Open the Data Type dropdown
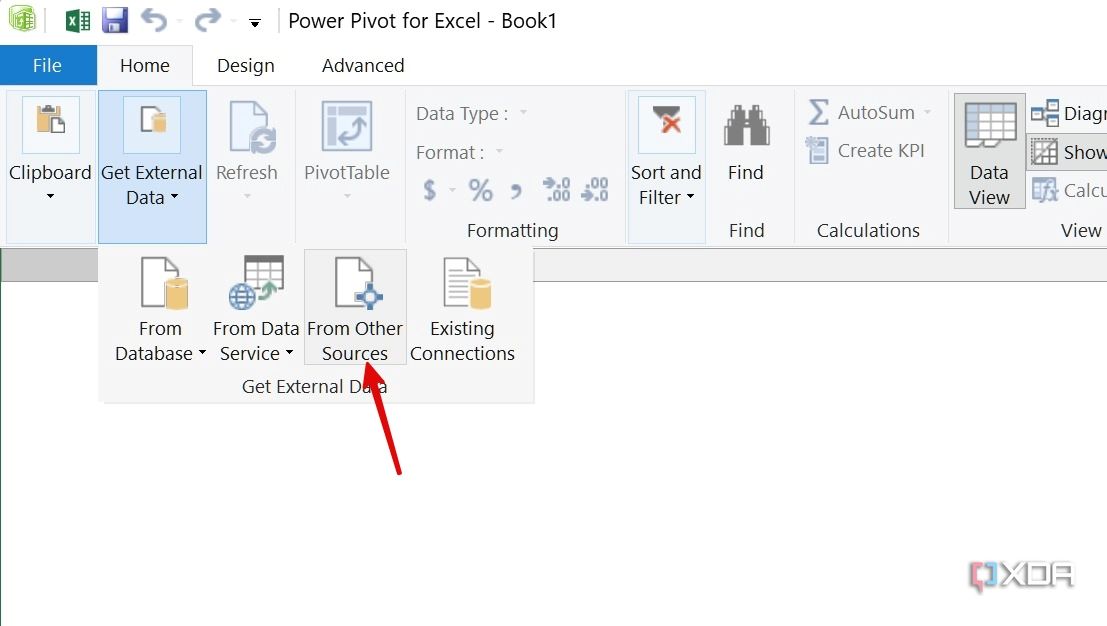Image resolution: width=1107 pixels, height=626 pixels. 524,113
